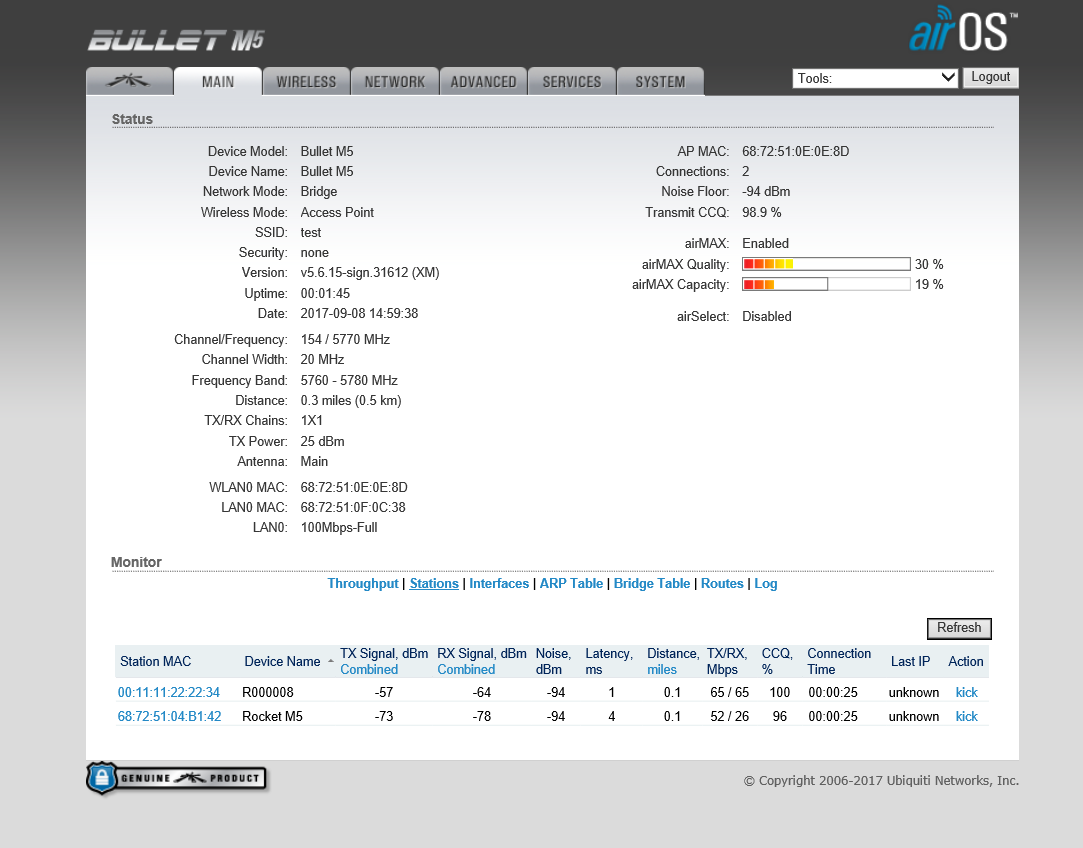Image resolution: width=1083 pixels, height=848 pixels.
Task: Switch Distance units via miles link
Action: 662,669
